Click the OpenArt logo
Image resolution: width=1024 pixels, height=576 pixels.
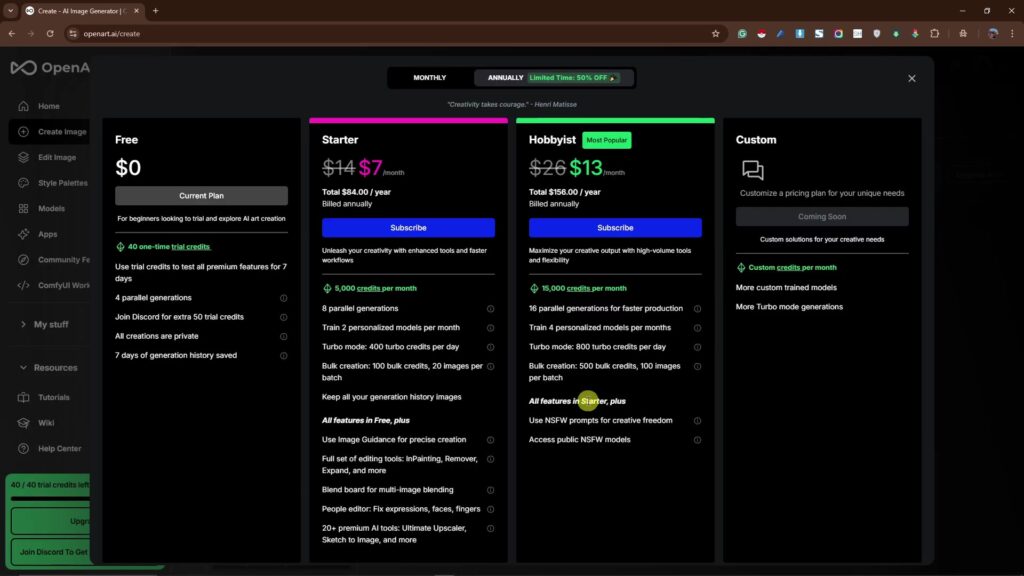click(x=50, y=68)
